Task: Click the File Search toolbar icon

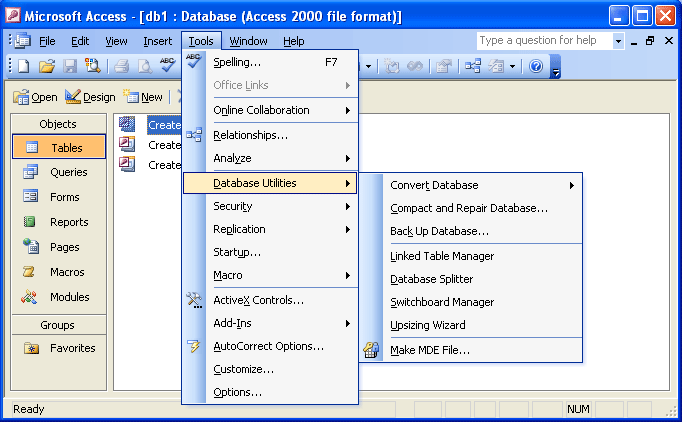Action: coord(92,66)
